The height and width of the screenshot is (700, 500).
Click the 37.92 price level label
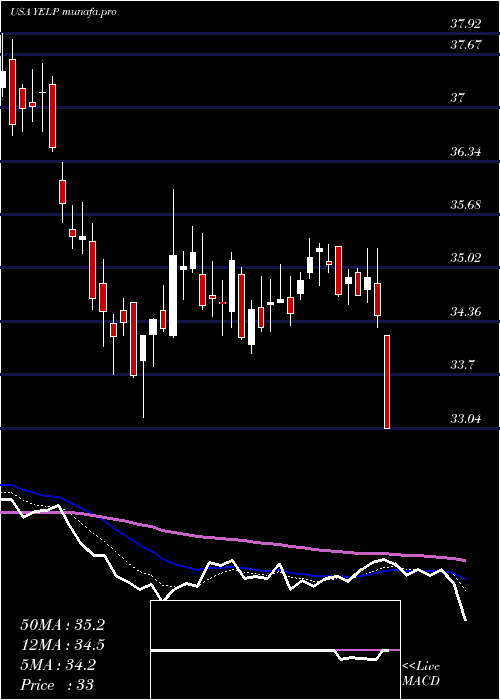[466, 24]
